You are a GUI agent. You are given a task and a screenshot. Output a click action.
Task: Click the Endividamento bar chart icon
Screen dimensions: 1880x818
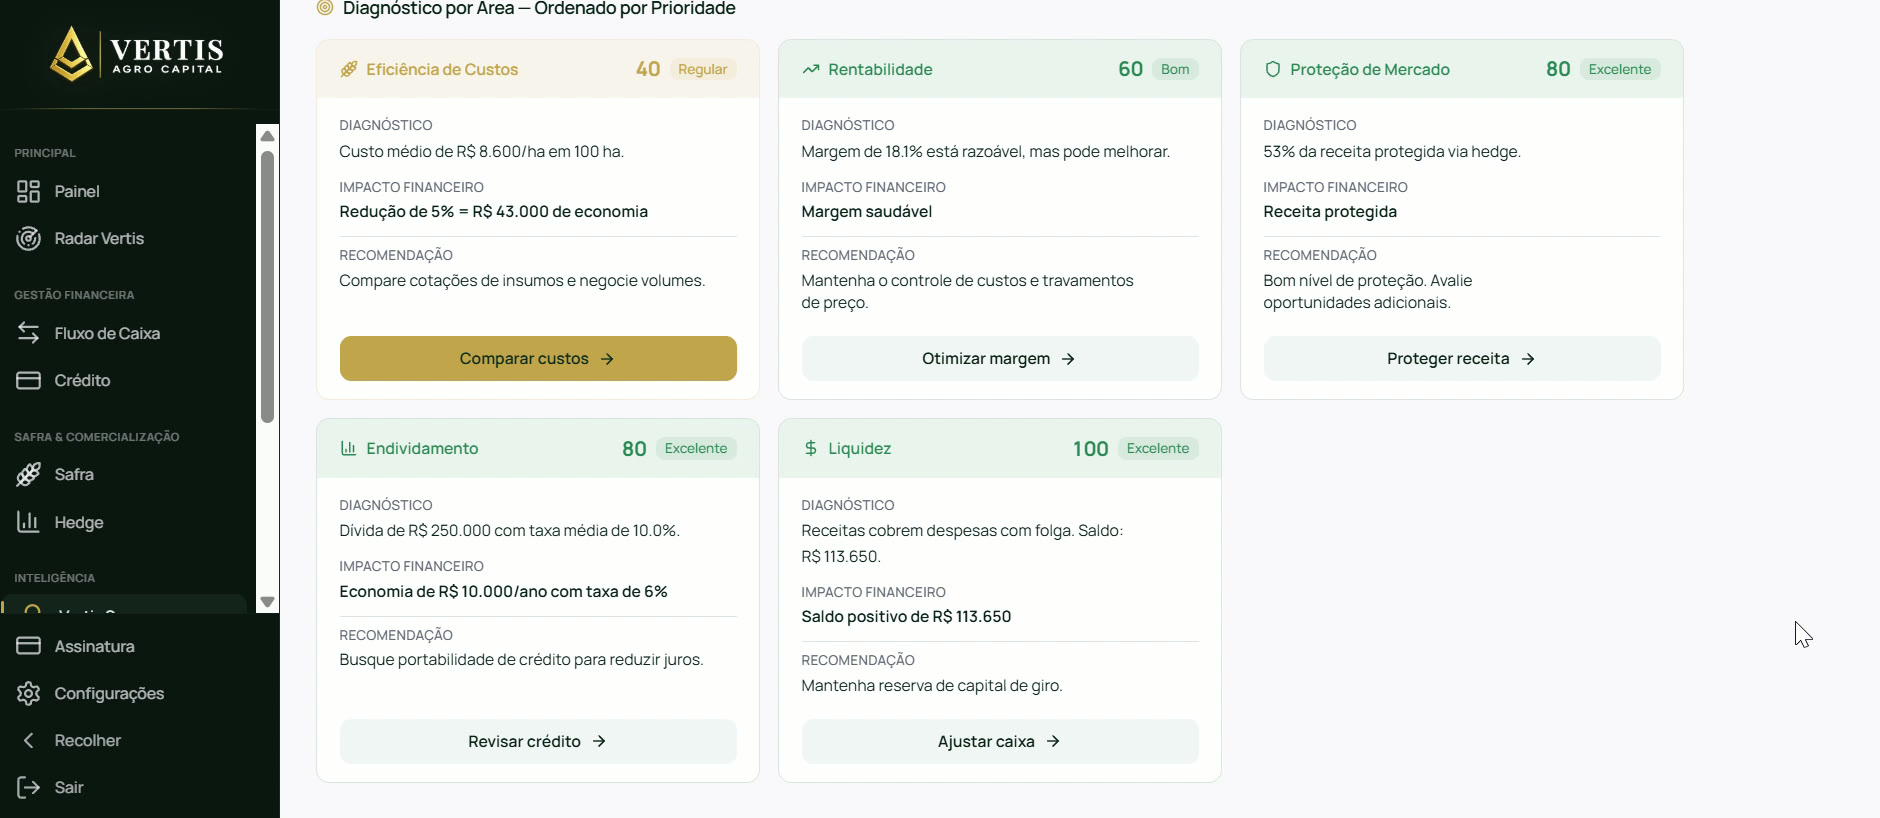tap(348, 448)
